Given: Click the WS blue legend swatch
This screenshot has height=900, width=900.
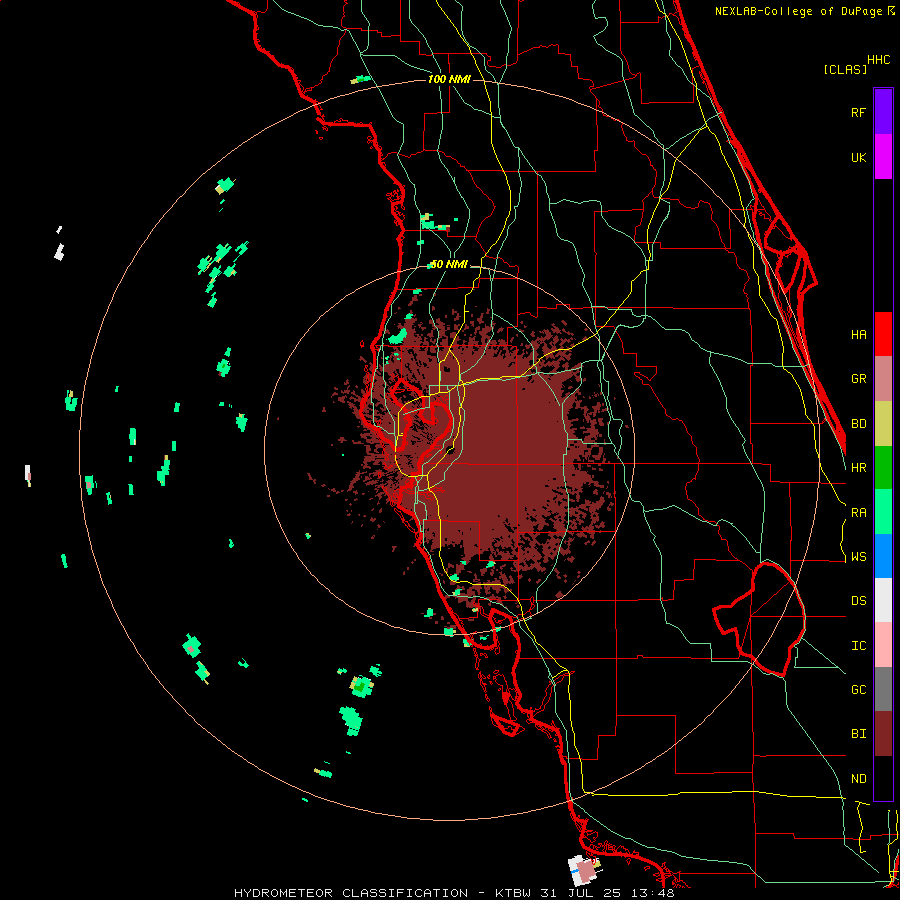Looking at the screenshot, I should click(x=883, y=556).
